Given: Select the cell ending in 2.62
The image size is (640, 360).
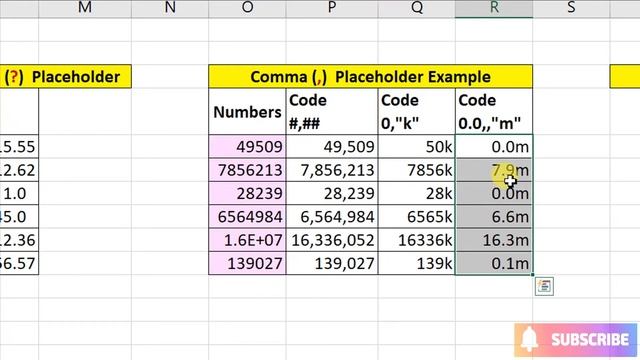Looking at the screenshot, I should 19,170.
